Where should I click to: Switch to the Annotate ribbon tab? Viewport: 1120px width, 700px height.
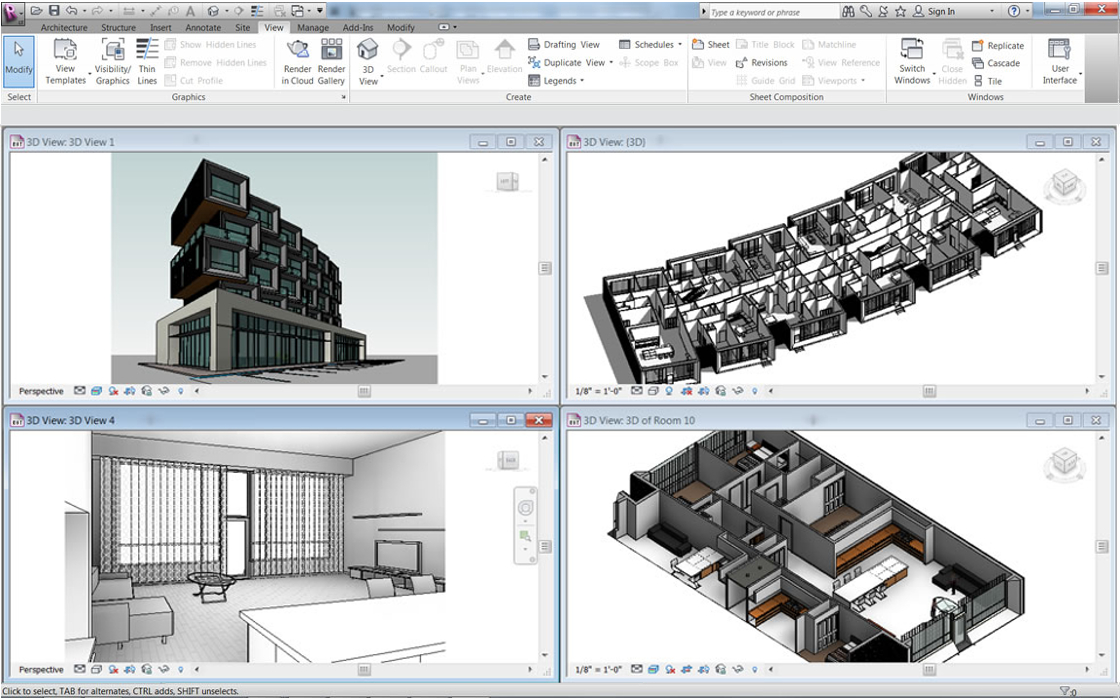(x=204, y=28)
